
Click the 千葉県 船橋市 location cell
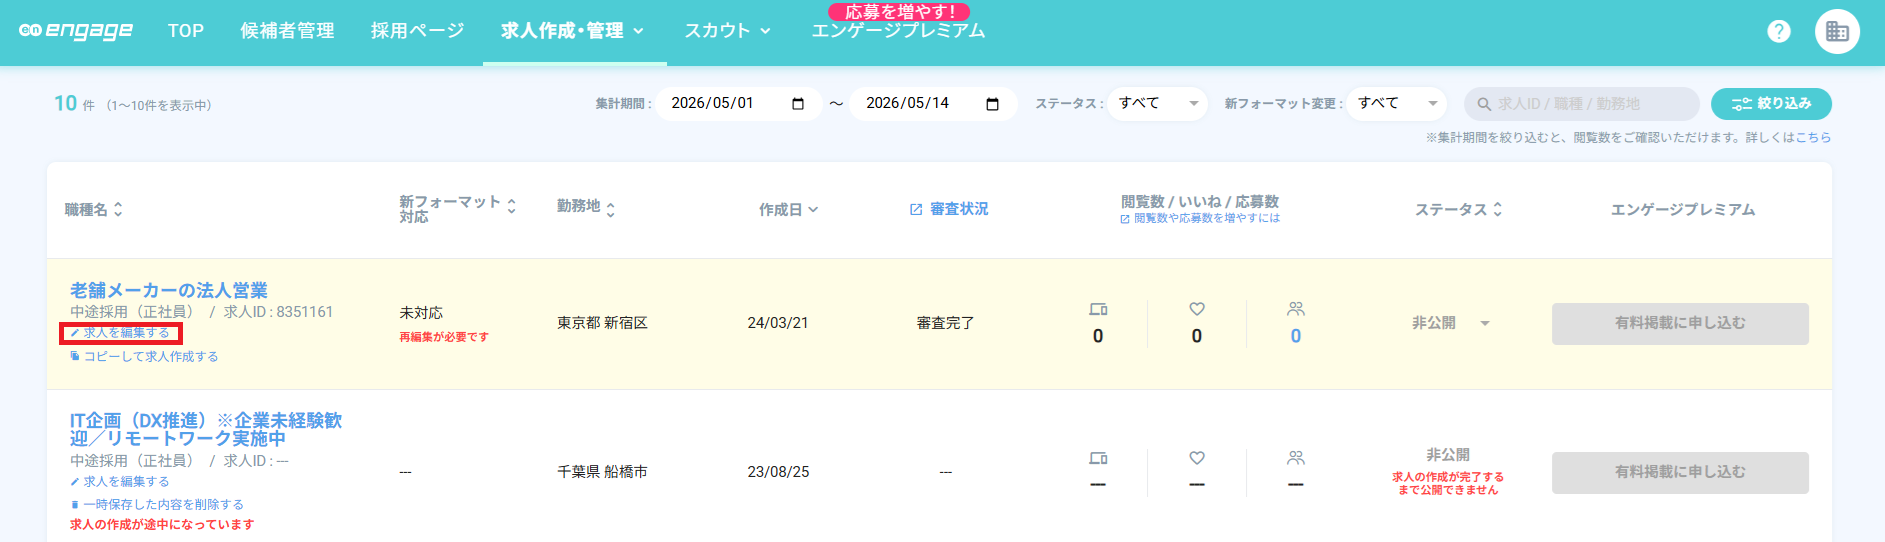tap(602, 472)
